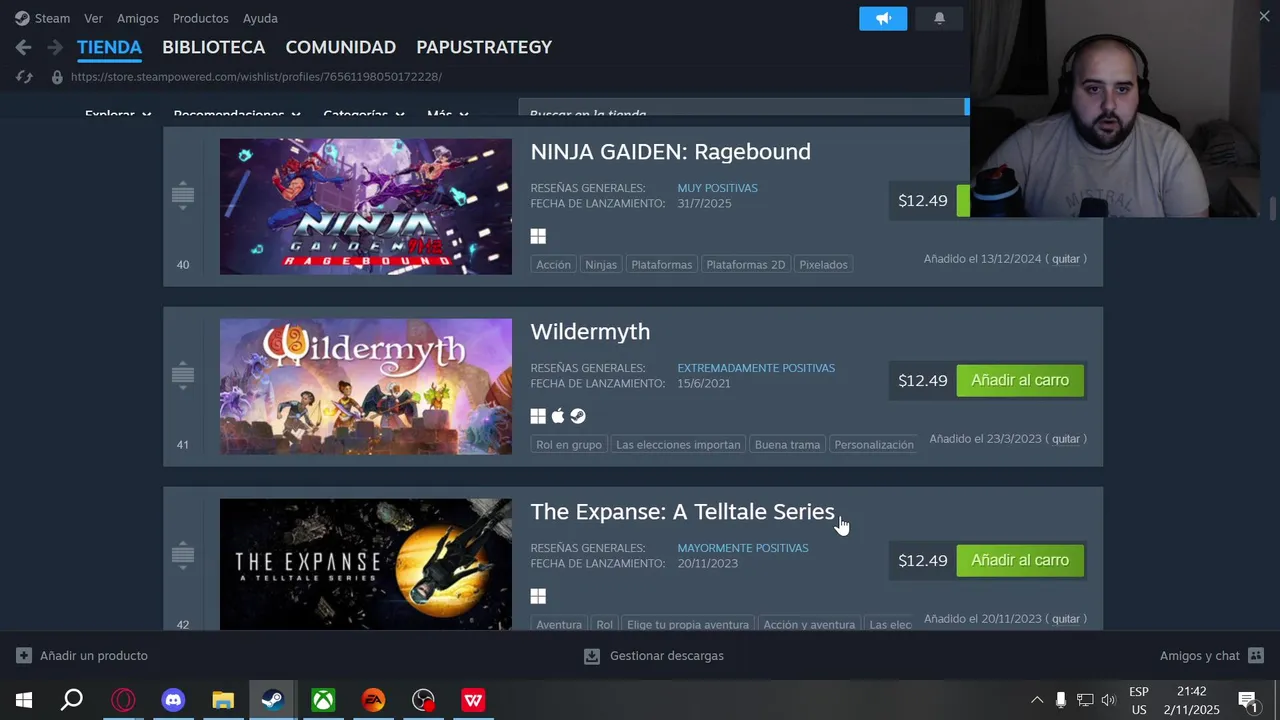Image resolution: width=1280 pixels, height=720 pixels.
Task: Select the Las elecciones importan tag
Action: [x=678, y=444]
